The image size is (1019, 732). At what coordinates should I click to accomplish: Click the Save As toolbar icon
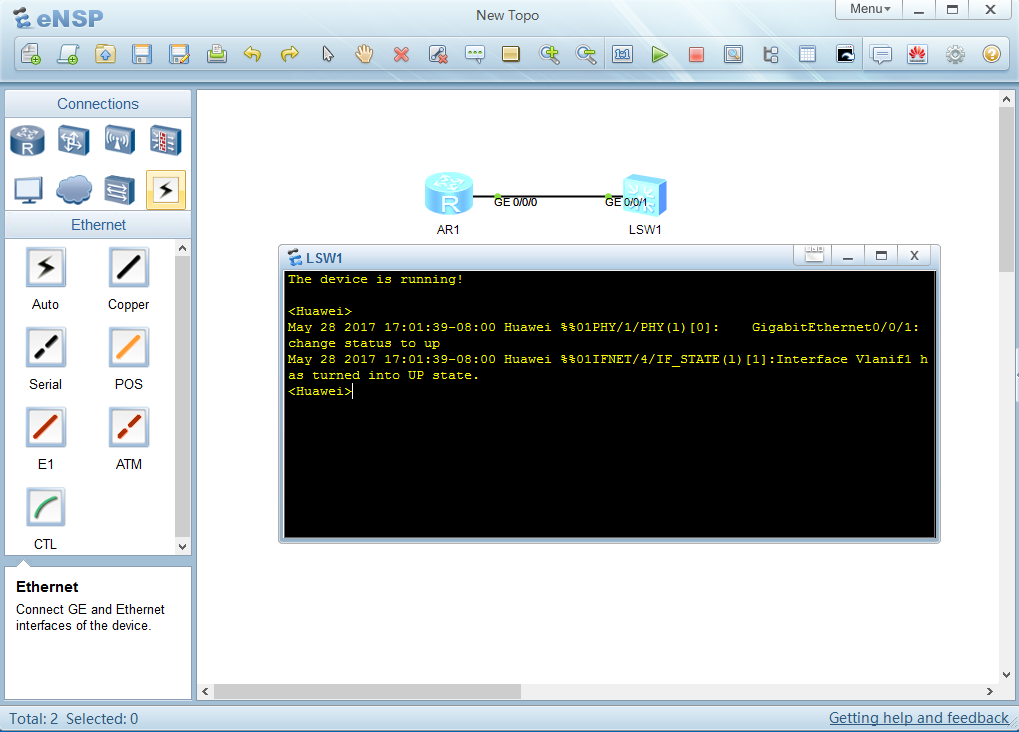pyautogui.click(x=179, y=54)
